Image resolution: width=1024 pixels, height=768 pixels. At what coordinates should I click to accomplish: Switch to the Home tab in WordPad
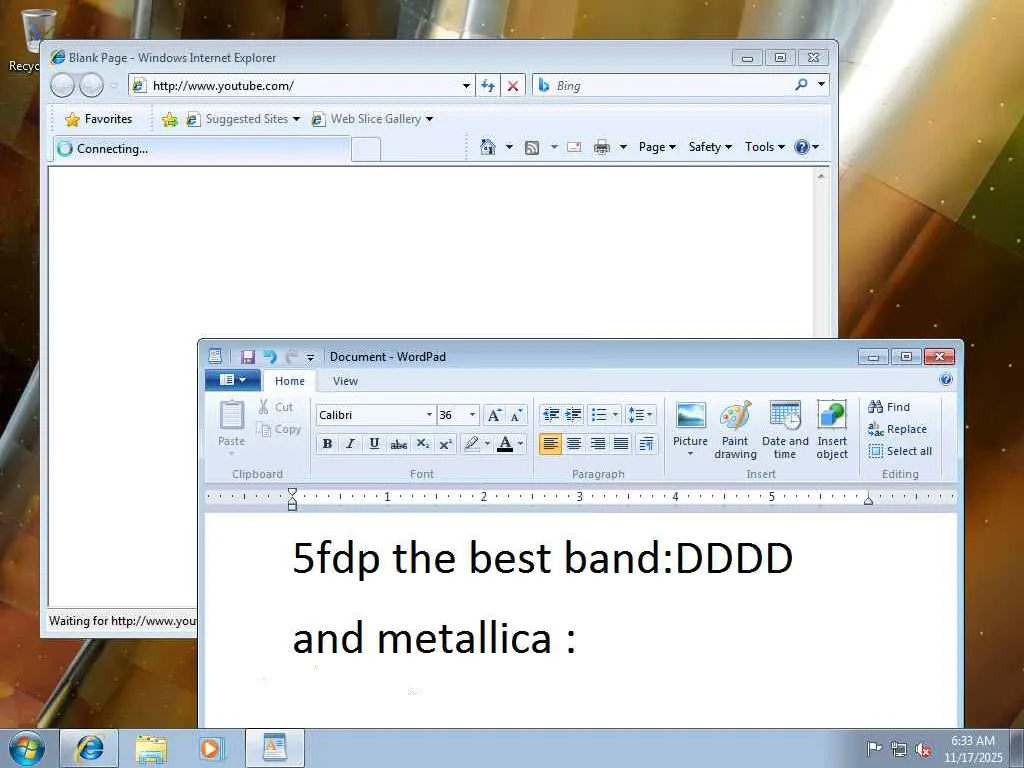(x=289, y=381)
